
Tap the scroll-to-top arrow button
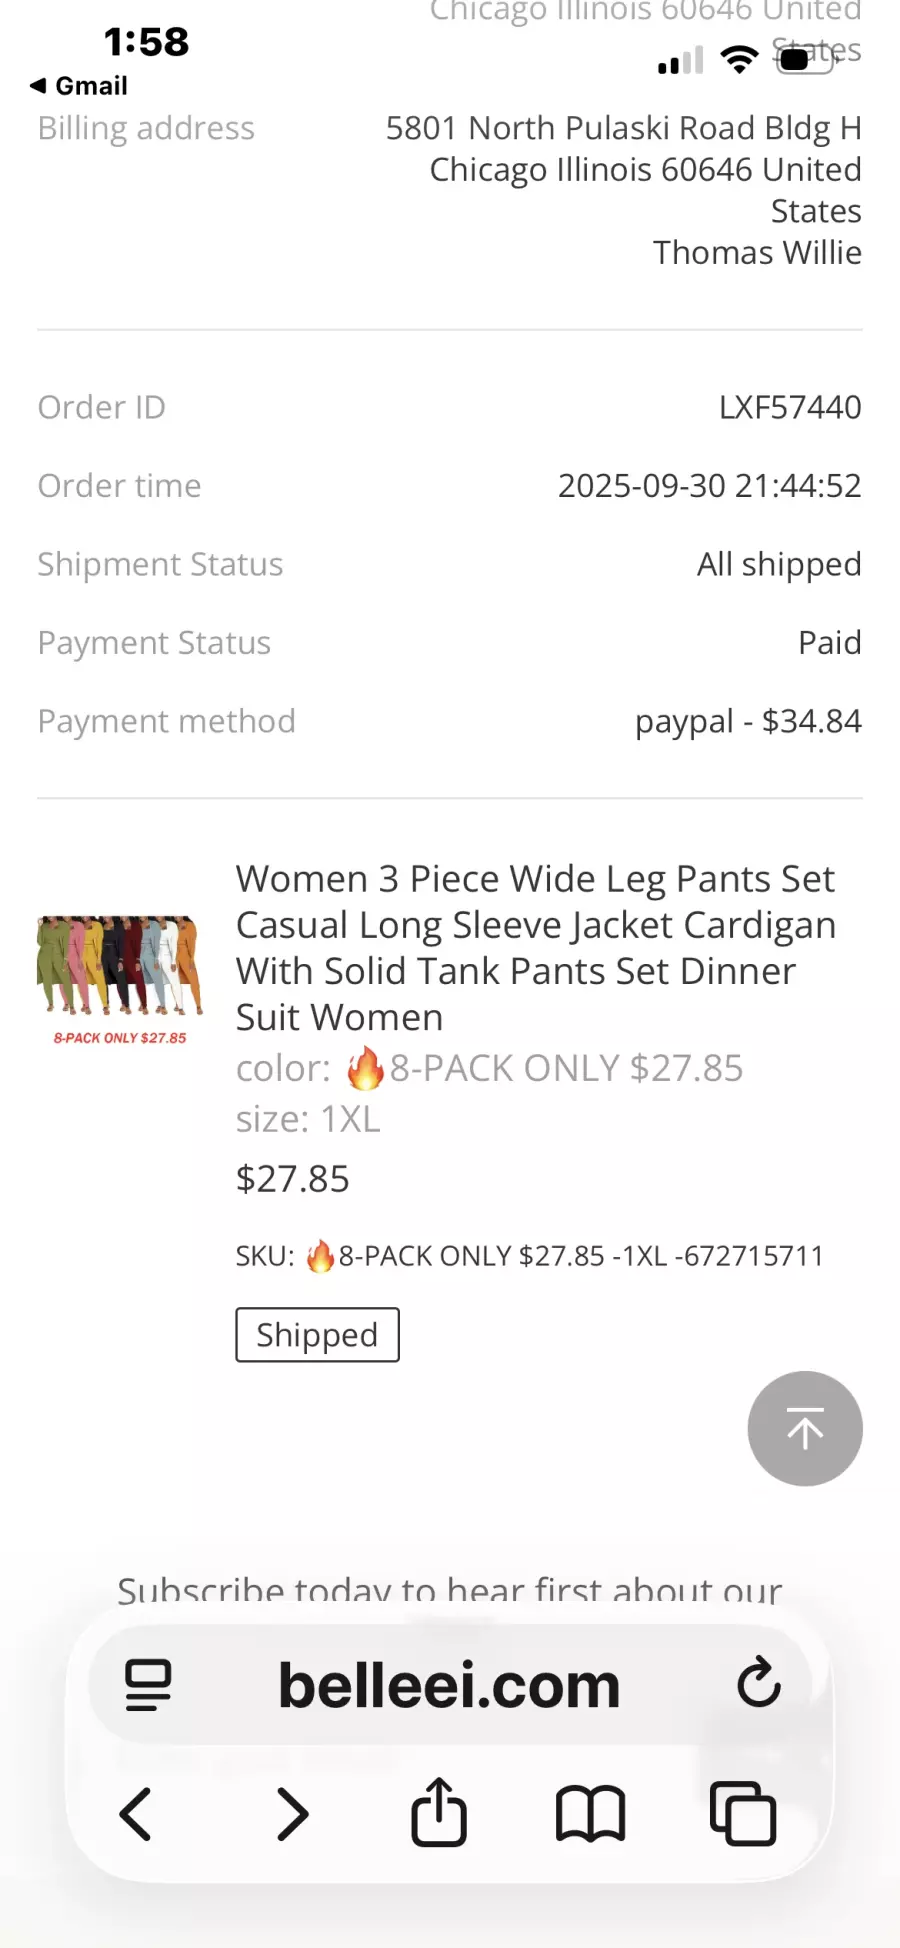805,1428
